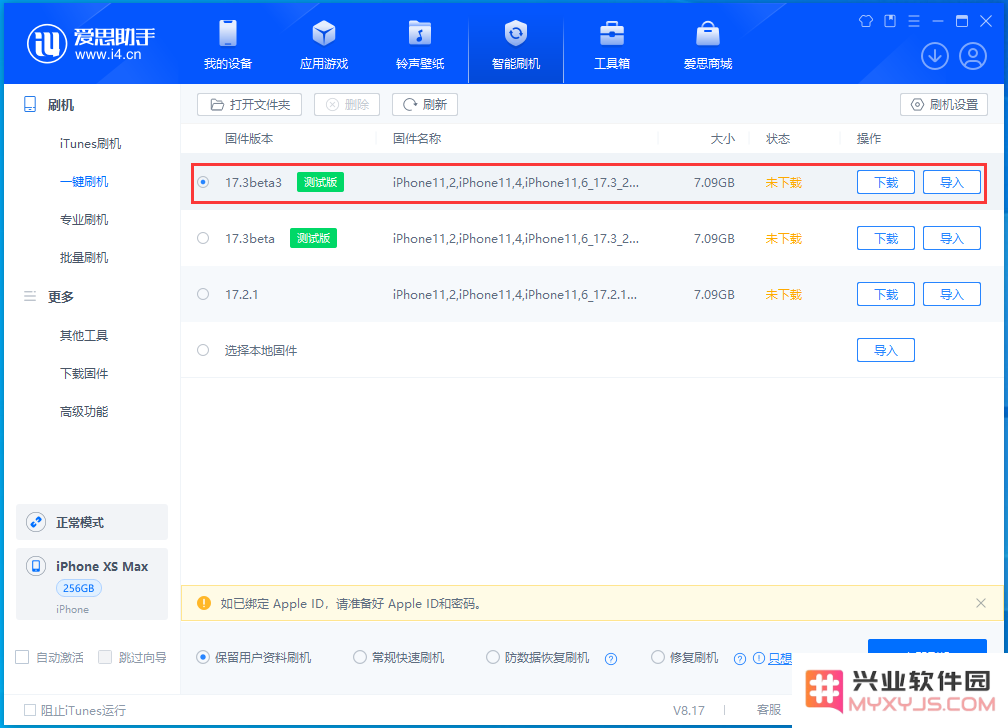1008x728 pixels.
Task: Open 刷机设置 settings
Action: 944,104
